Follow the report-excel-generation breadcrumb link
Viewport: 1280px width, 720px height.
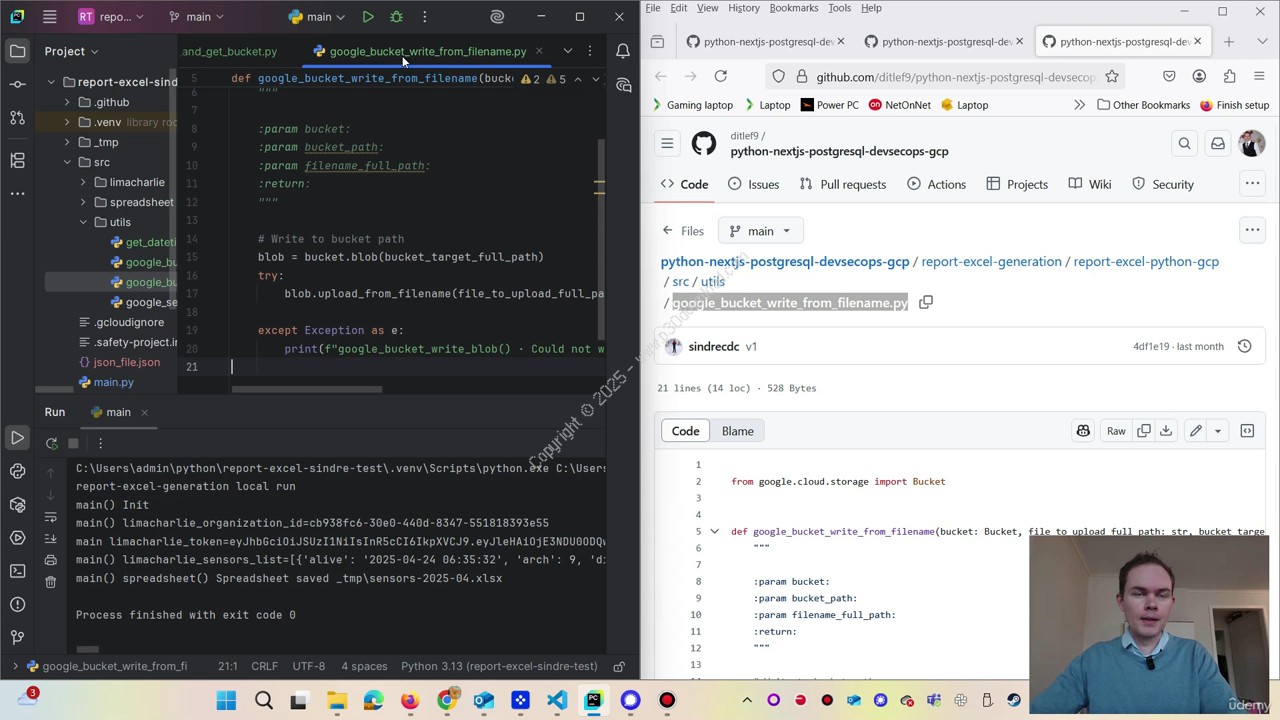point(991,261)
